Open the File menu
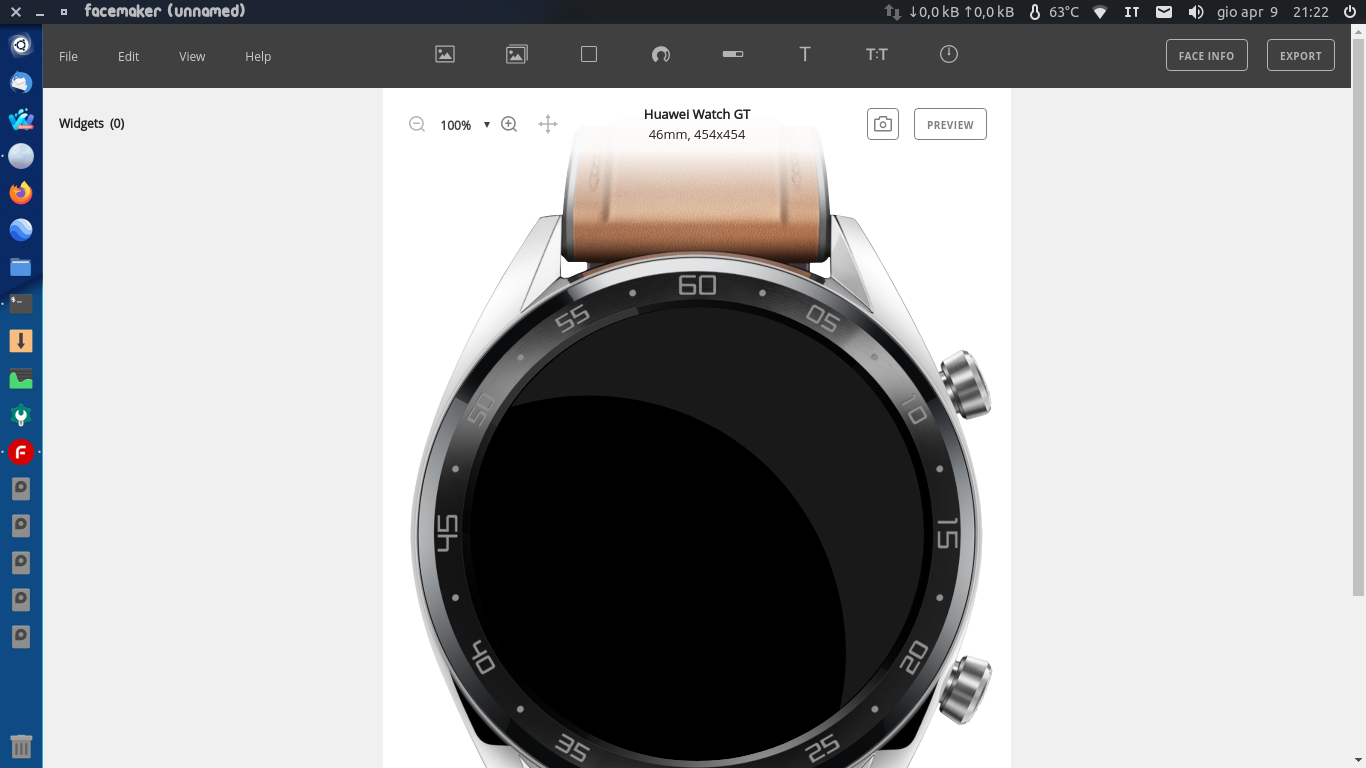 coord(68,56)
